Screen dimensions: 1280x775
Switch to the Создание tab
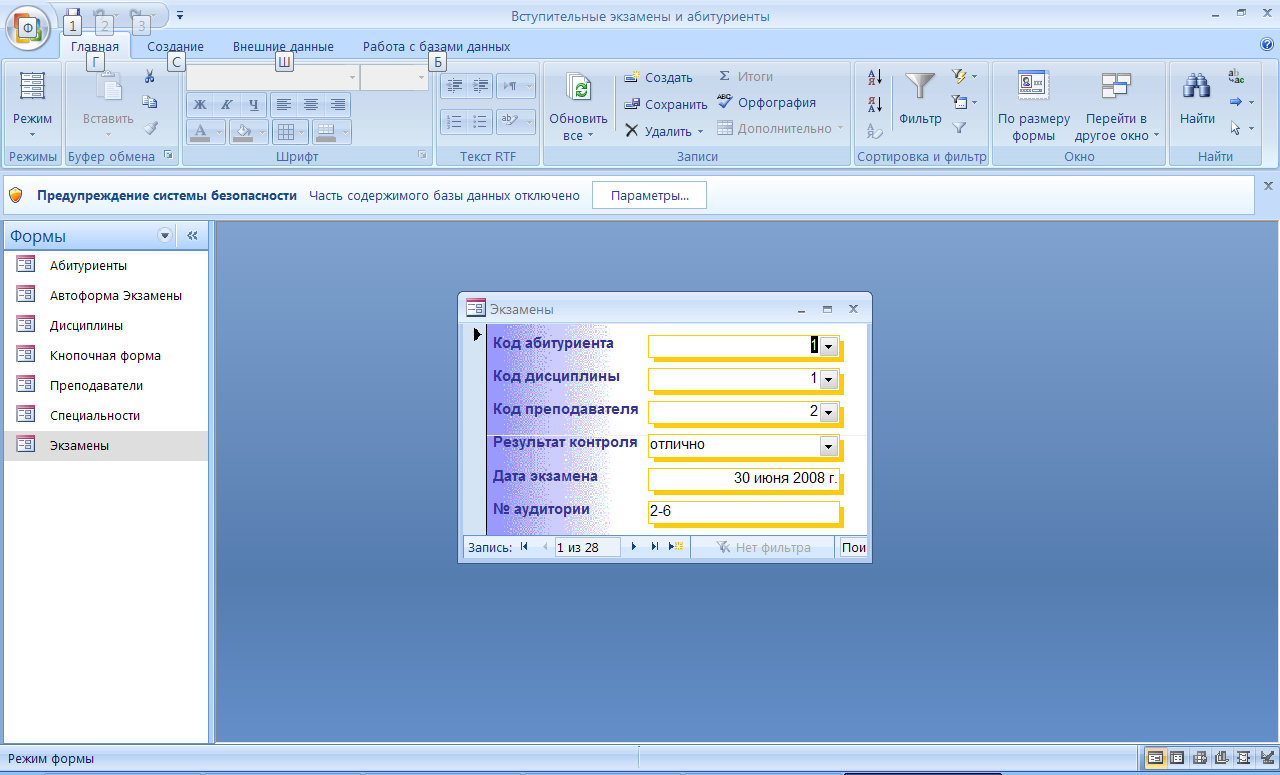[175, 47]
